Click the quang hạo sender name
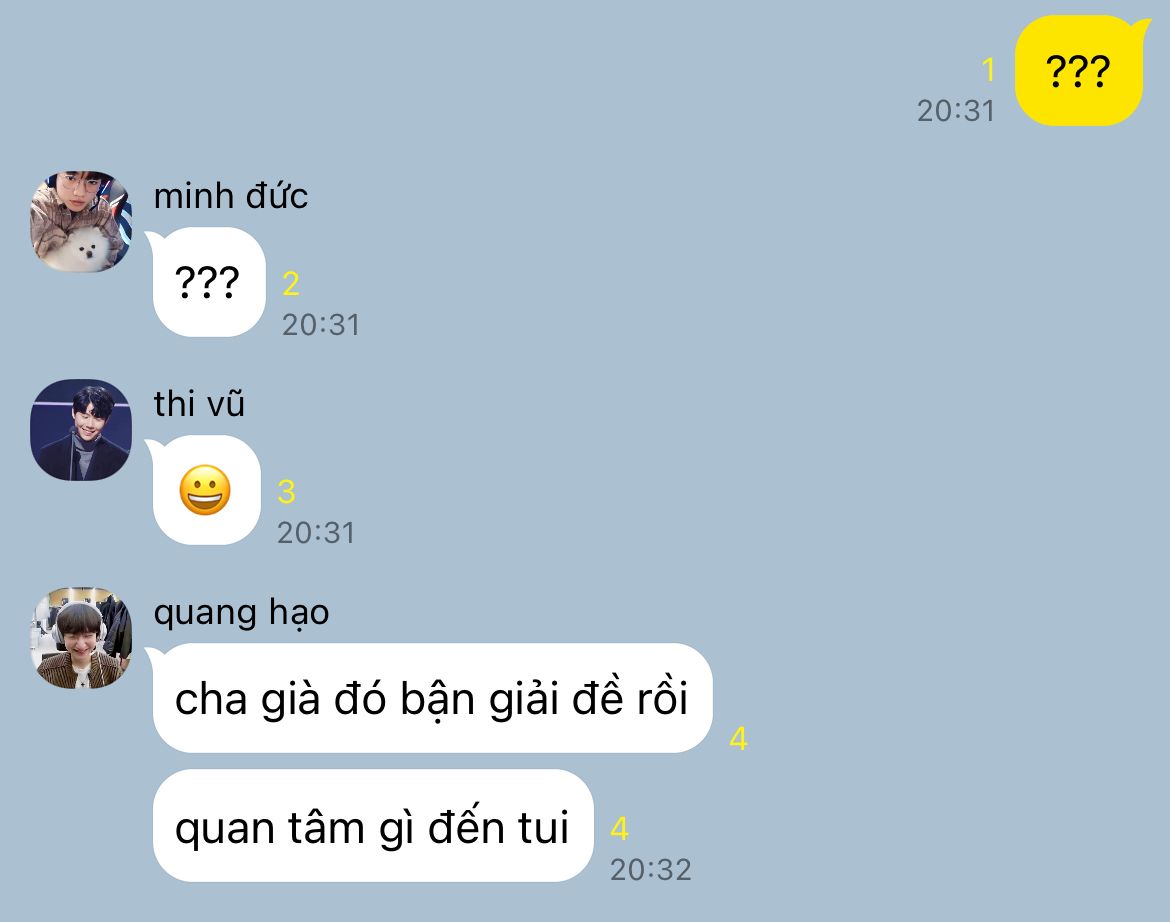 tap(241, 613)
